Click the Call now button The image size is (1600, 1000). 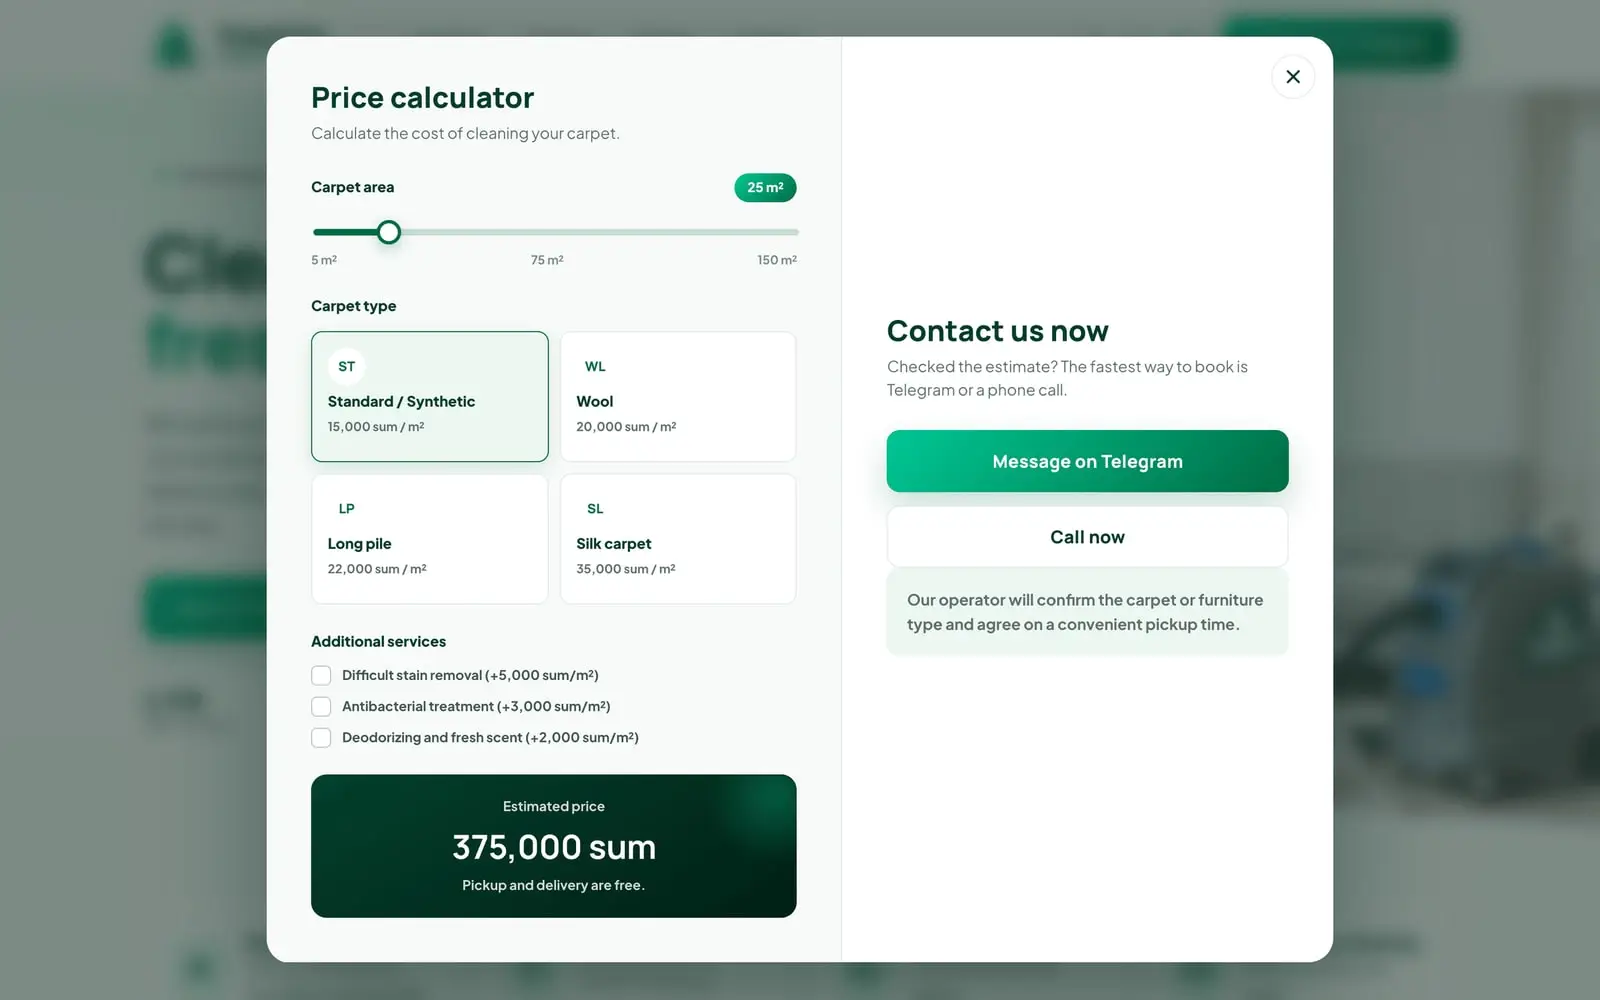coord(1087,537)
